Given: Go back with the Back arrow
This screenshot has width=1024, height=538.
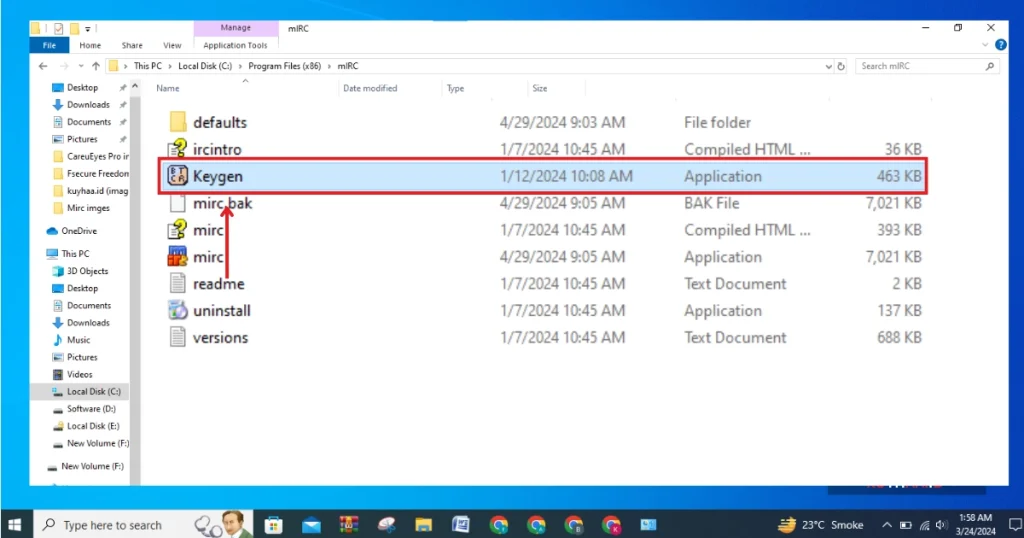Looking at the screenshot, I should pyautogui.click(x=43, y=66).
